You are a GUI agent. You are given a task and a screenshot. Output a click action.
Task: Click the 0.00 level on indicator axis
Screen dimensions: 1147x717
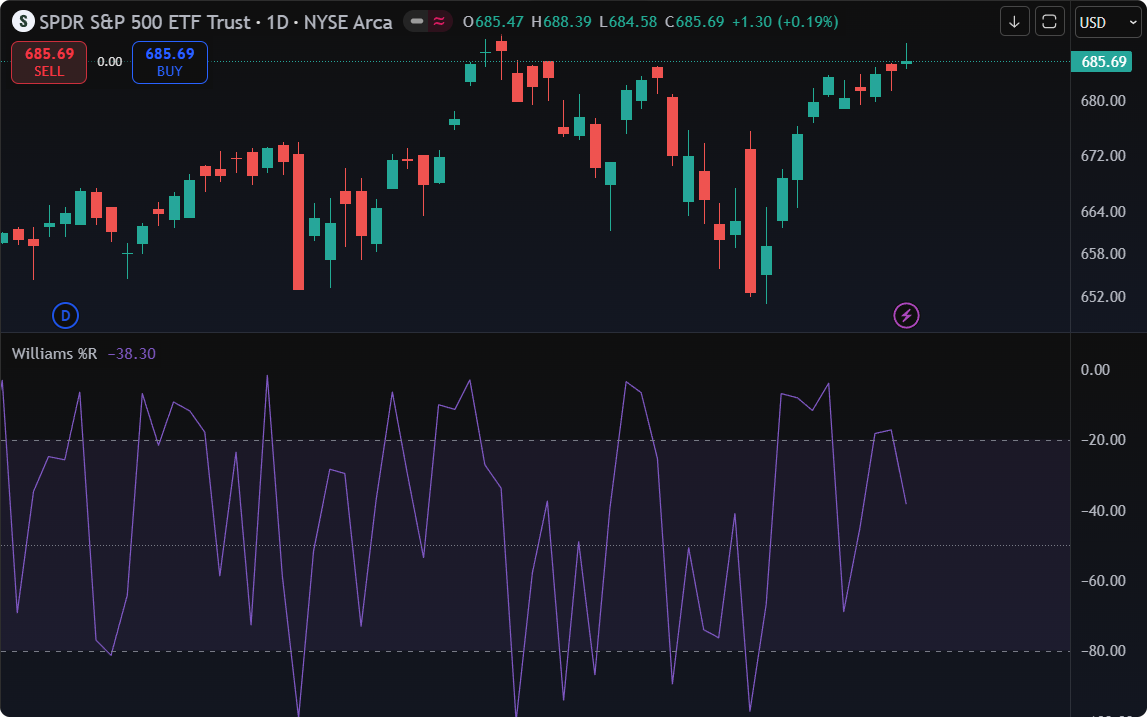[x=1095, y=370]
